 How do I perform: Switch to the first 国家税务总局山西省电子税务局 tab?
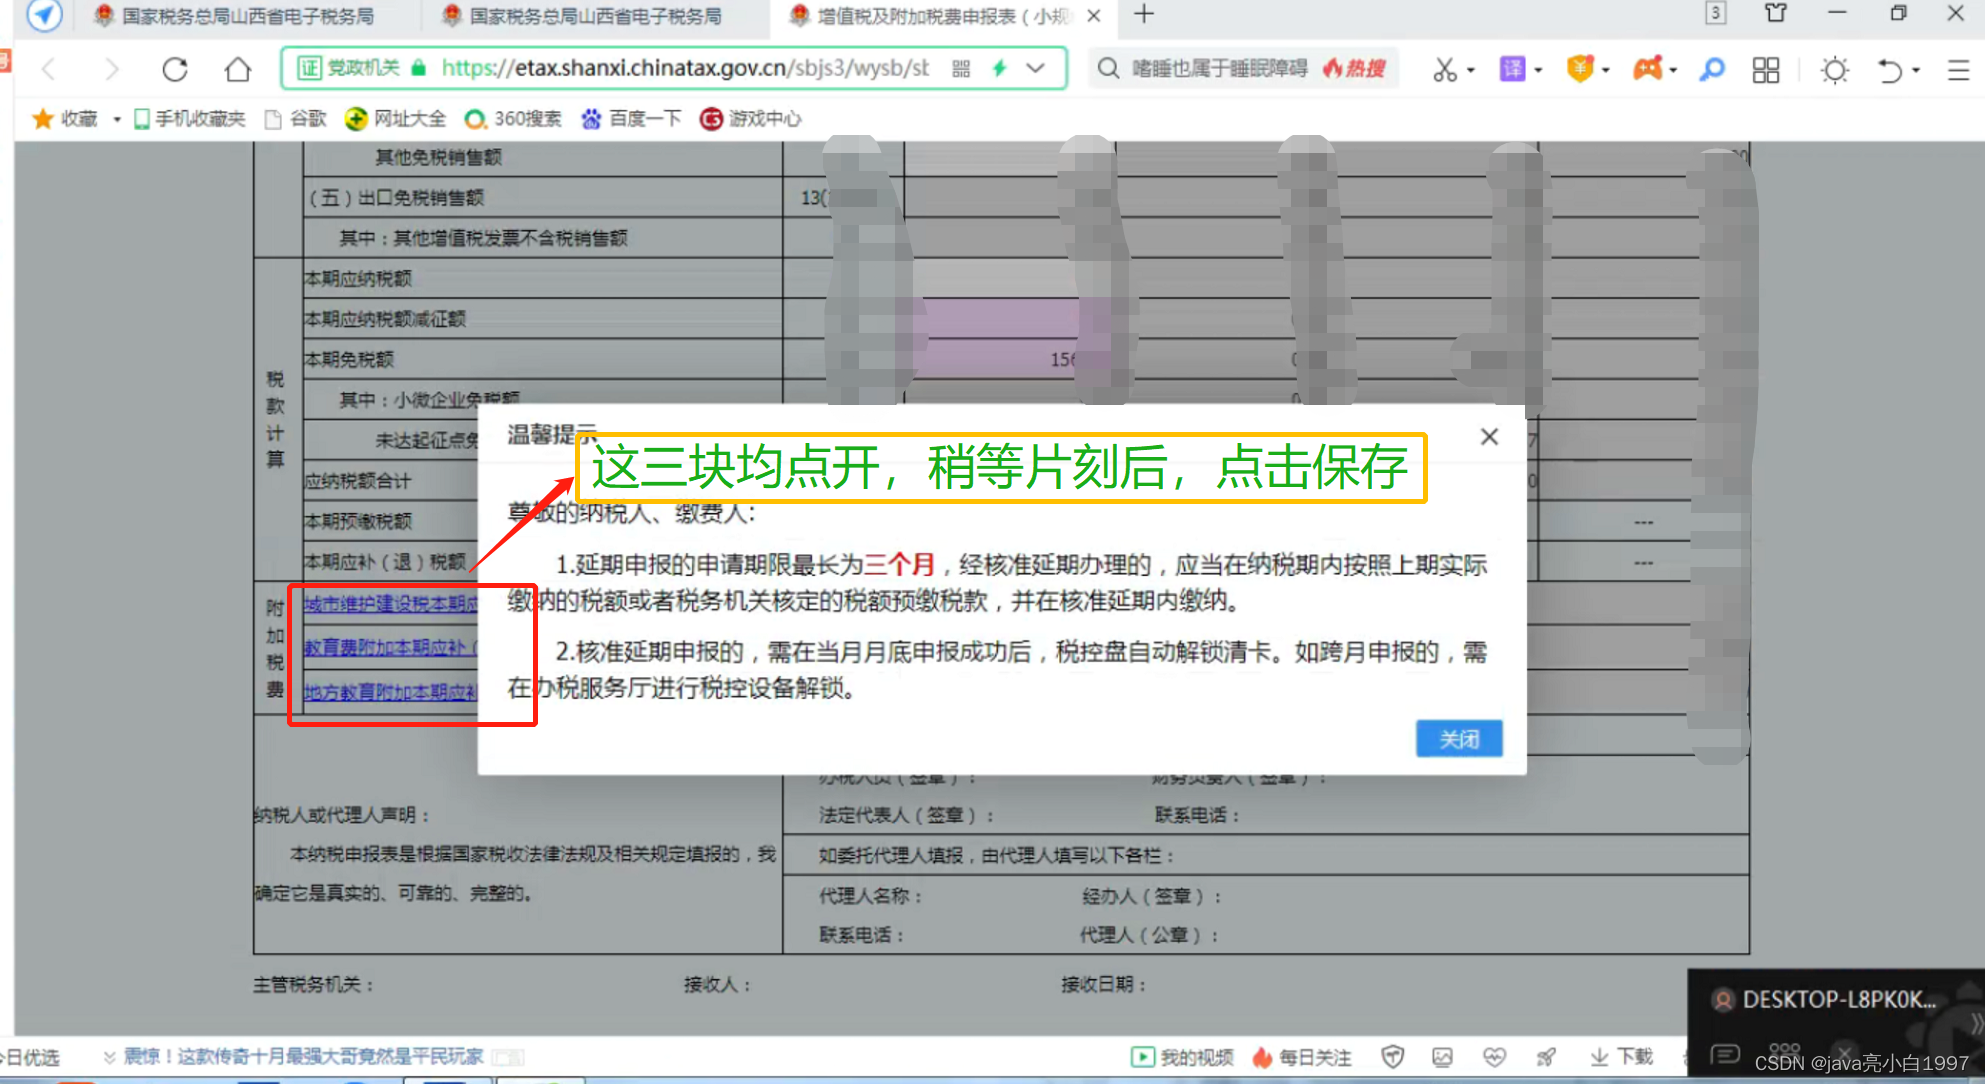tap(240, 16)
